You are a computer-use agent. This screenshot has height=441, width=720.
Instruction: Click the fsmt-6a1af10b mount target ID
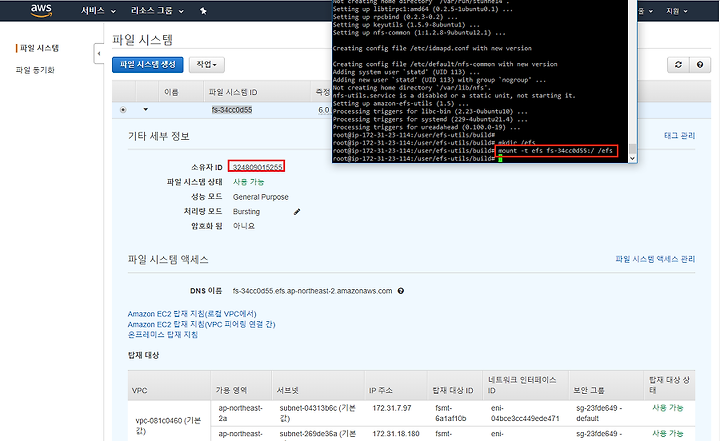(450, 413)
